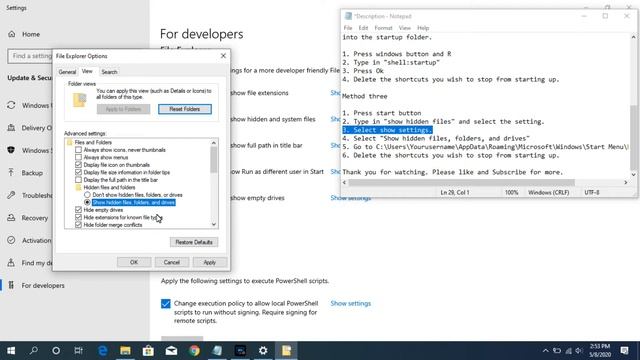Switch to the View tab
640x360 pixels.
pyautogui.click(x=87, y=71)
